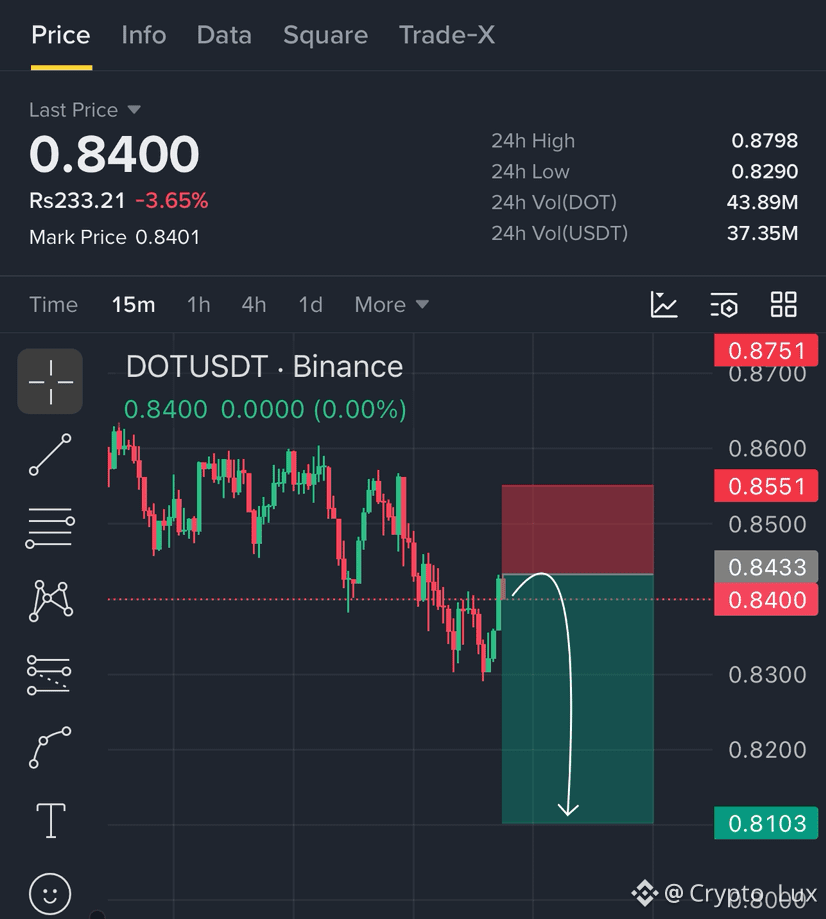Switch to the Price tab
Image resolution: width=826 pixels, height=919 pixels.
[x=61, y=35]
